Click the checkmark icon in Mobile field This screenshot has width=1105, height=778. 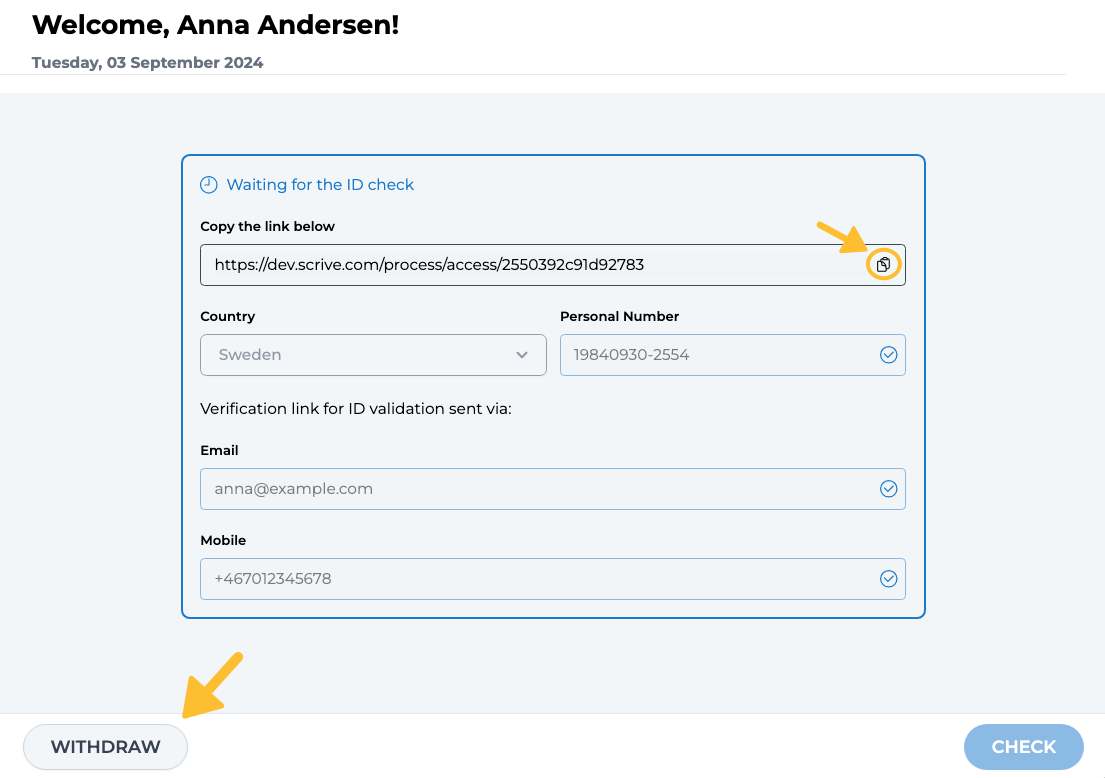click(888, 579)
